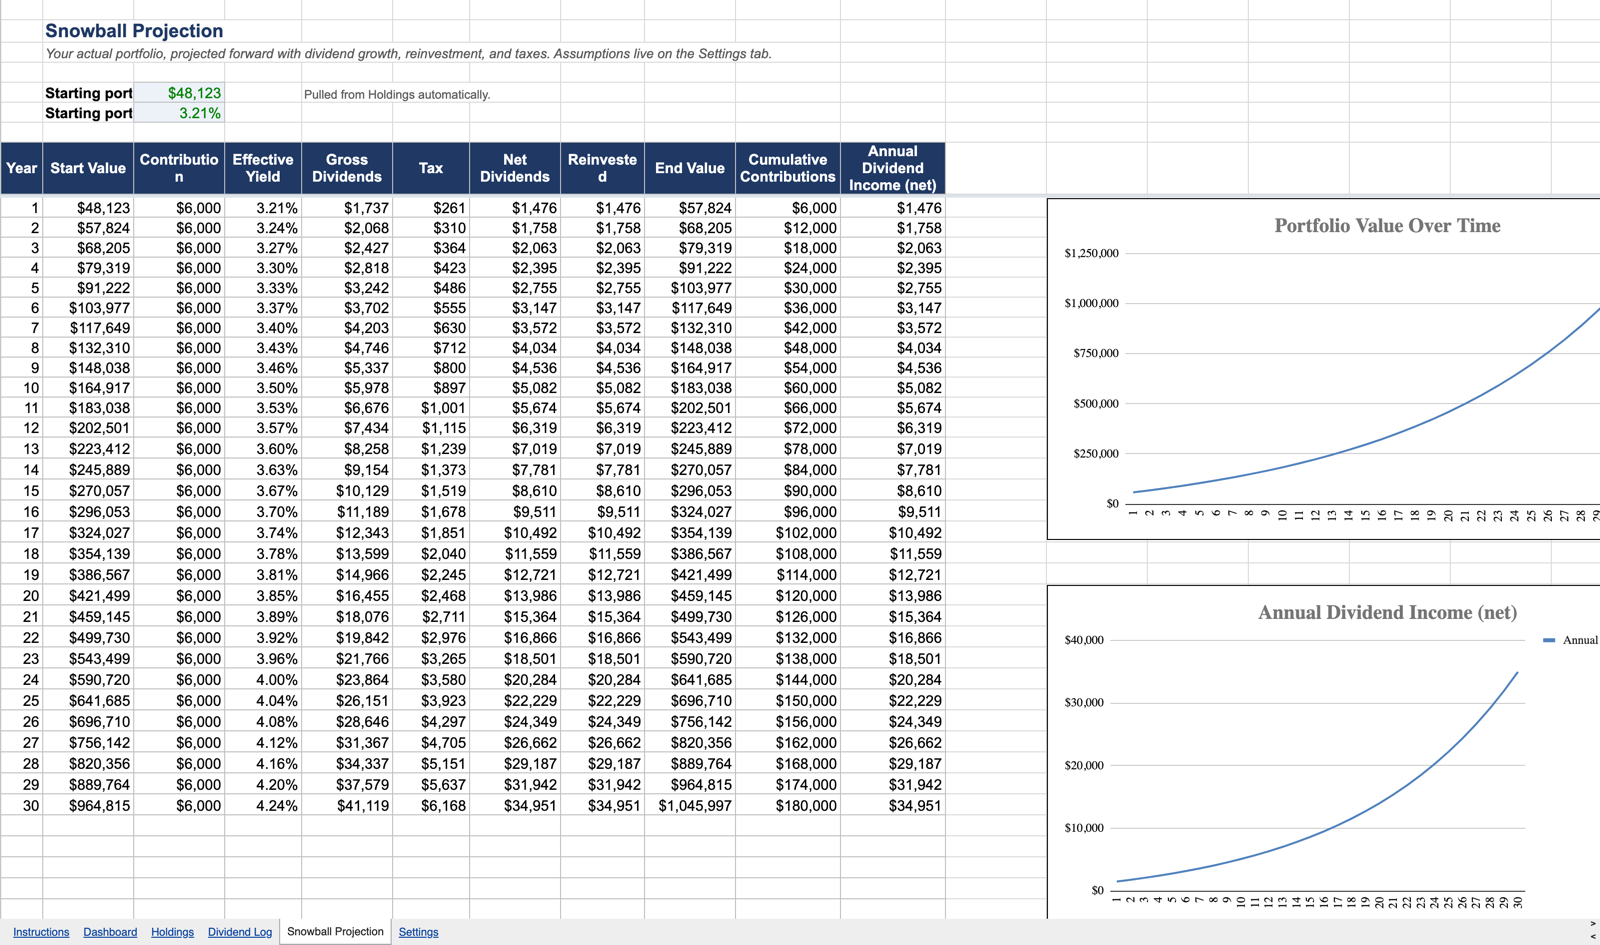Select year 5 end value $103,977
Screen dimensions: 1600x945
tap(690, 288)
